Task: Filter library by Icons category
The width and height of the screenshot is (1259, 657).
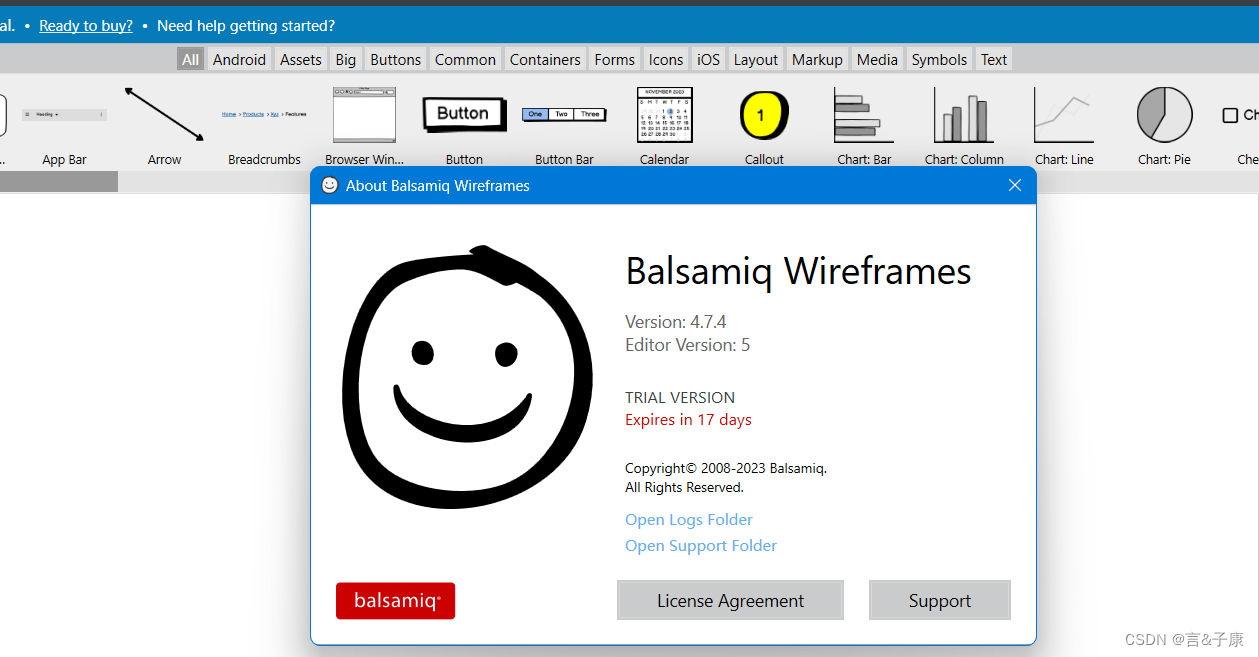Action: [666, 59]
